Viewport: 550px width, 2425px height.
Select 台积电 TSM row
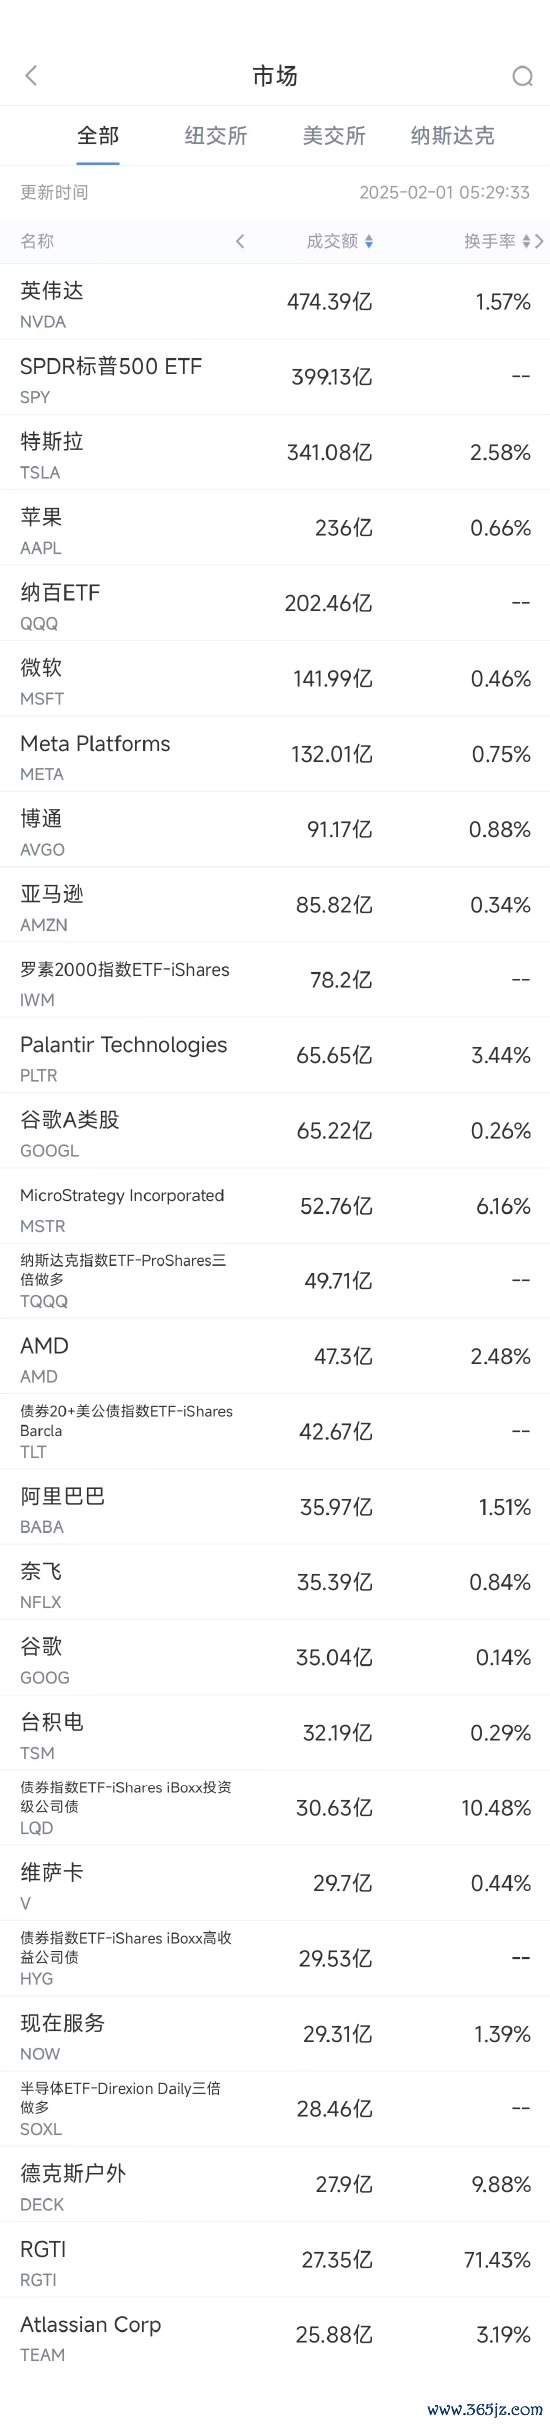(x=275, y=1734)
